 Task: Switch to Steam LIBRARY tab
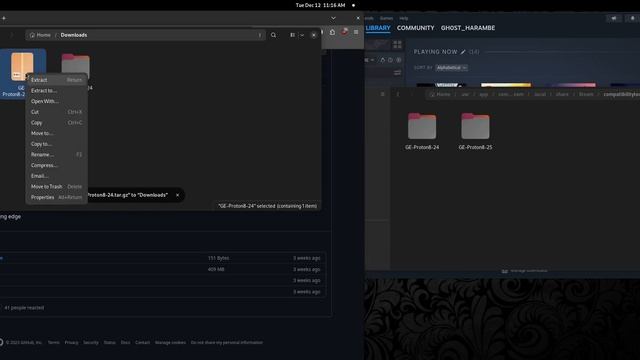tap(378, 28)
